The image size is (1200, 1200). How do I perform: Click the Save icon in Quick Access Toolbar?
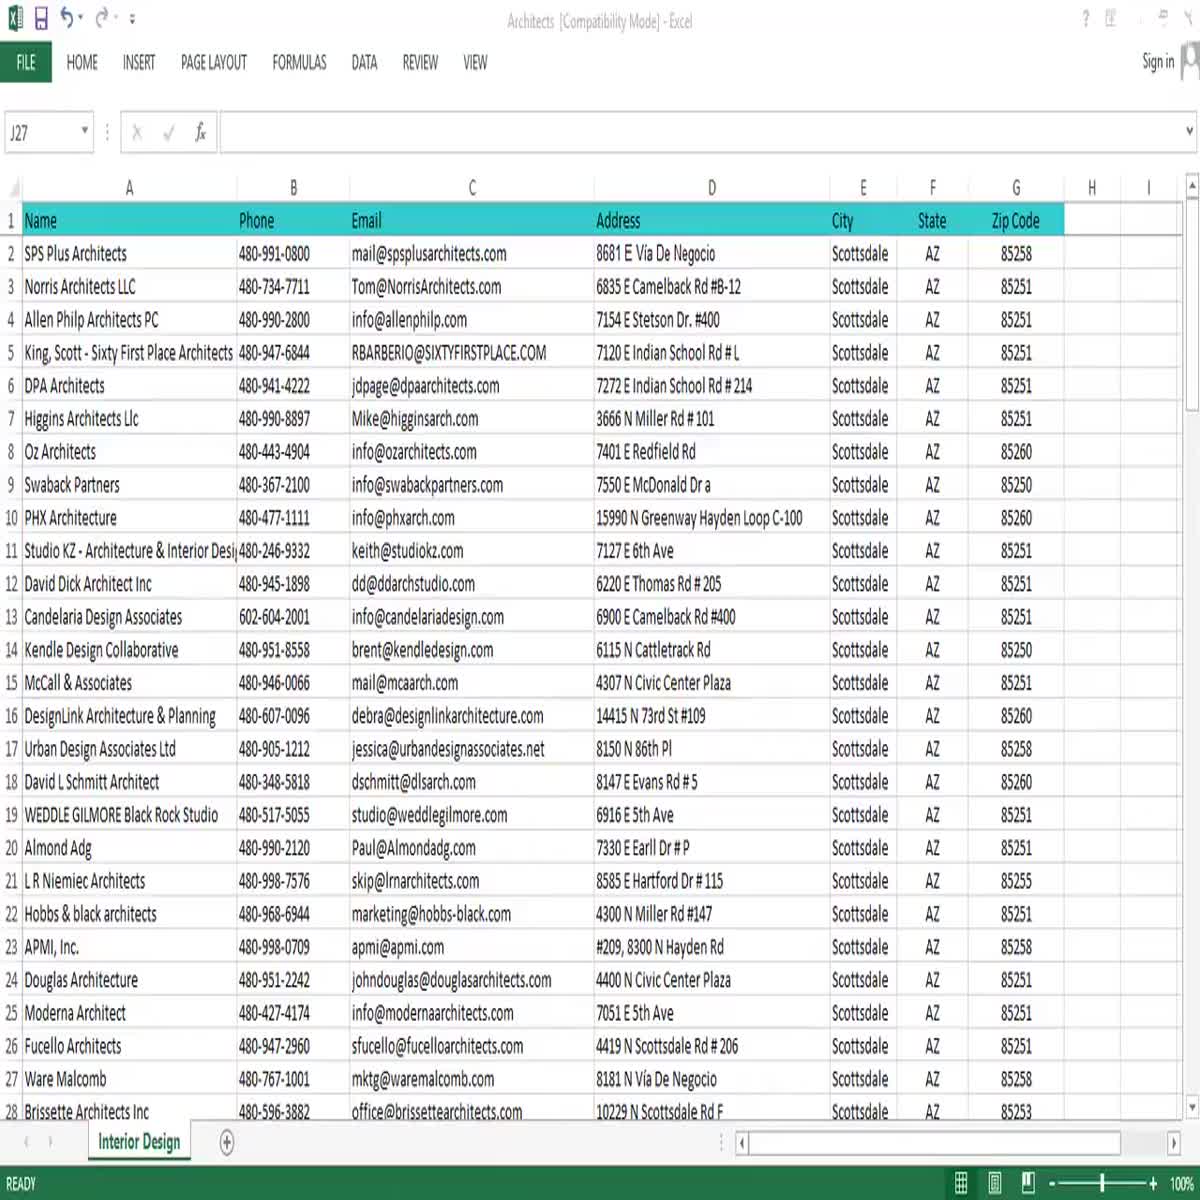coord(41,18)
